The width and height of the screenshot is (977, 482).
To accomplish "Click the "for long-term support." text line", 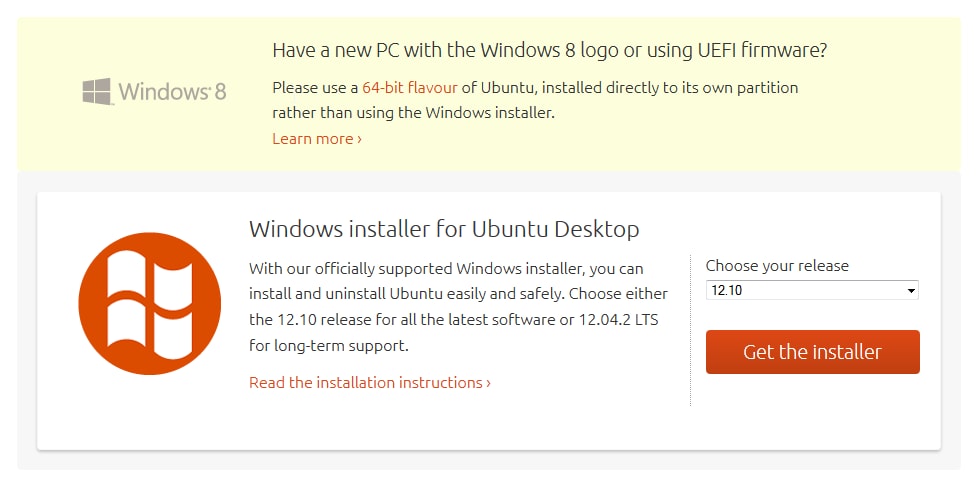I will point(329,345).
